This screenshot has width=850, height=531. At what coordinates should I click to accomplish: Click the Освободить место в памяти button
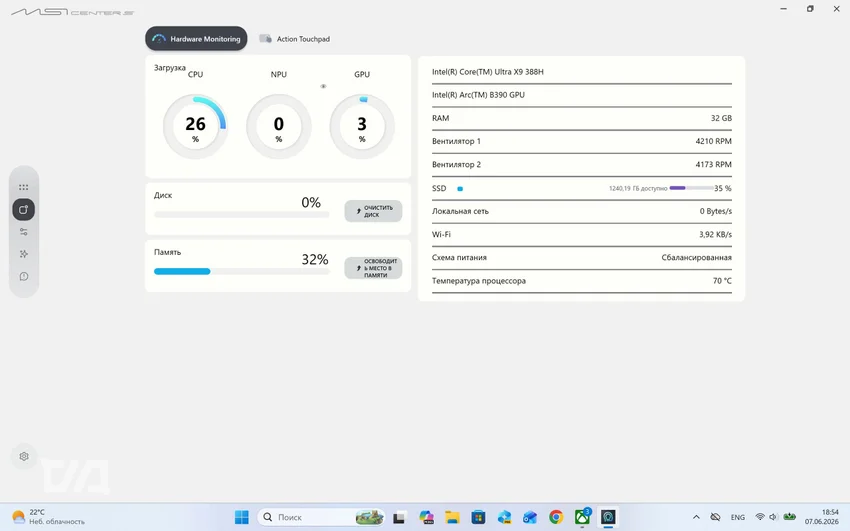tap(373, 268)
